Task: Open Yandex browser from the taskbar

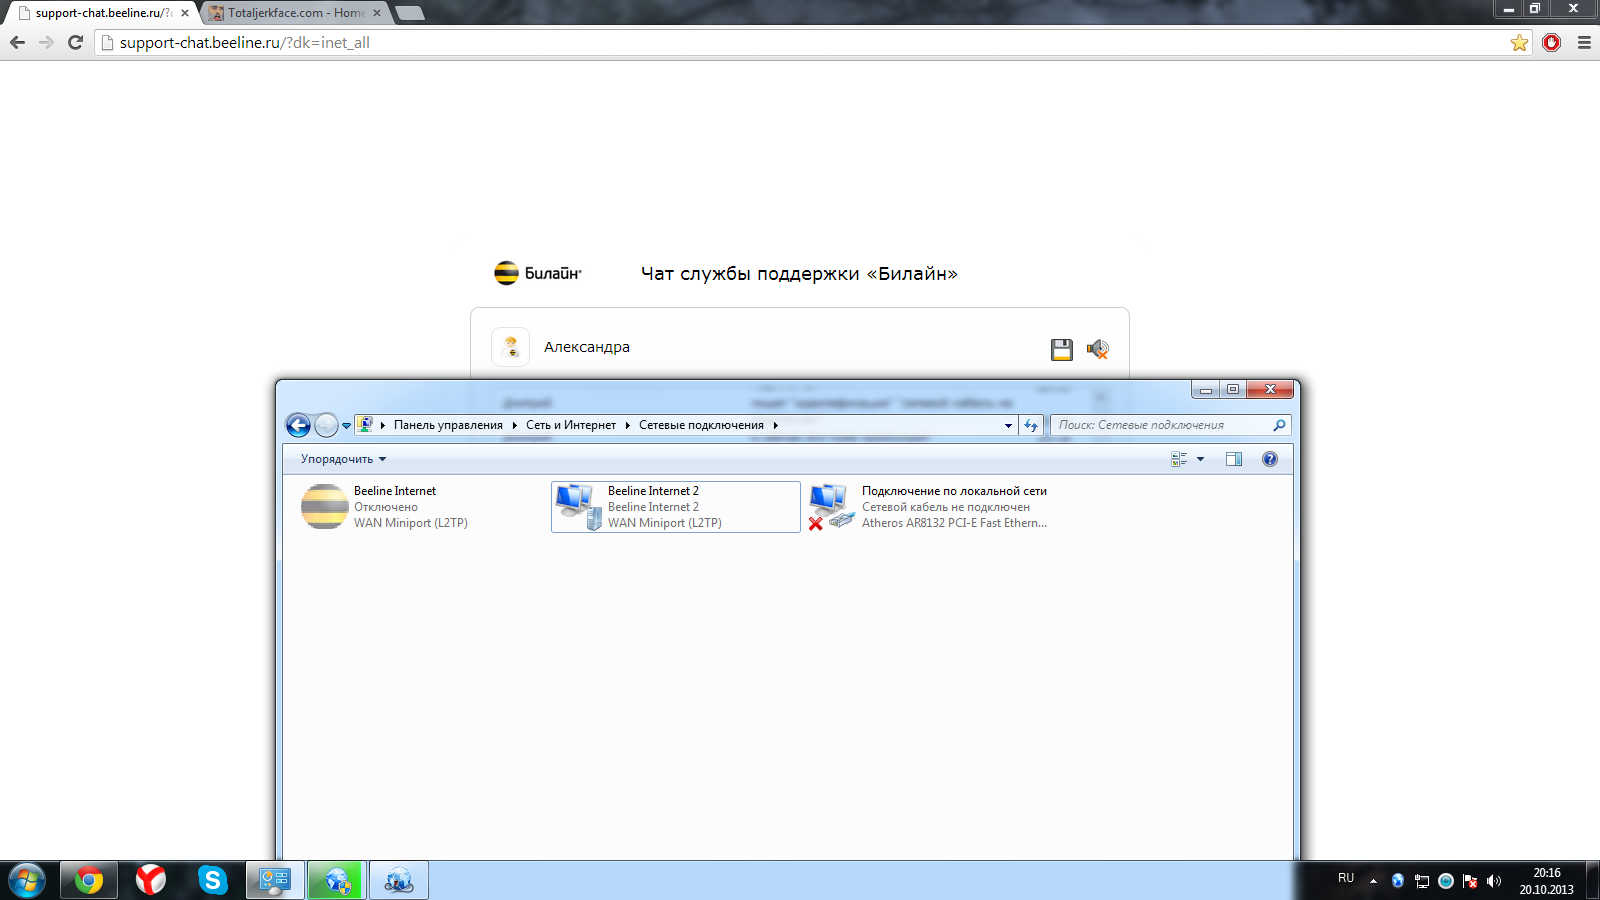Action: click(151, 881)
